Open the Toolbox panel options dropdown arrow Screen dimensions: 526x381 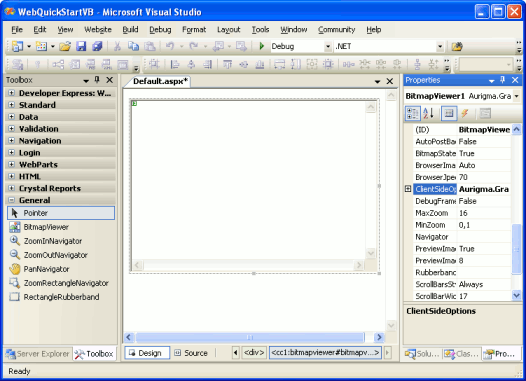click(x=86, y=80)
